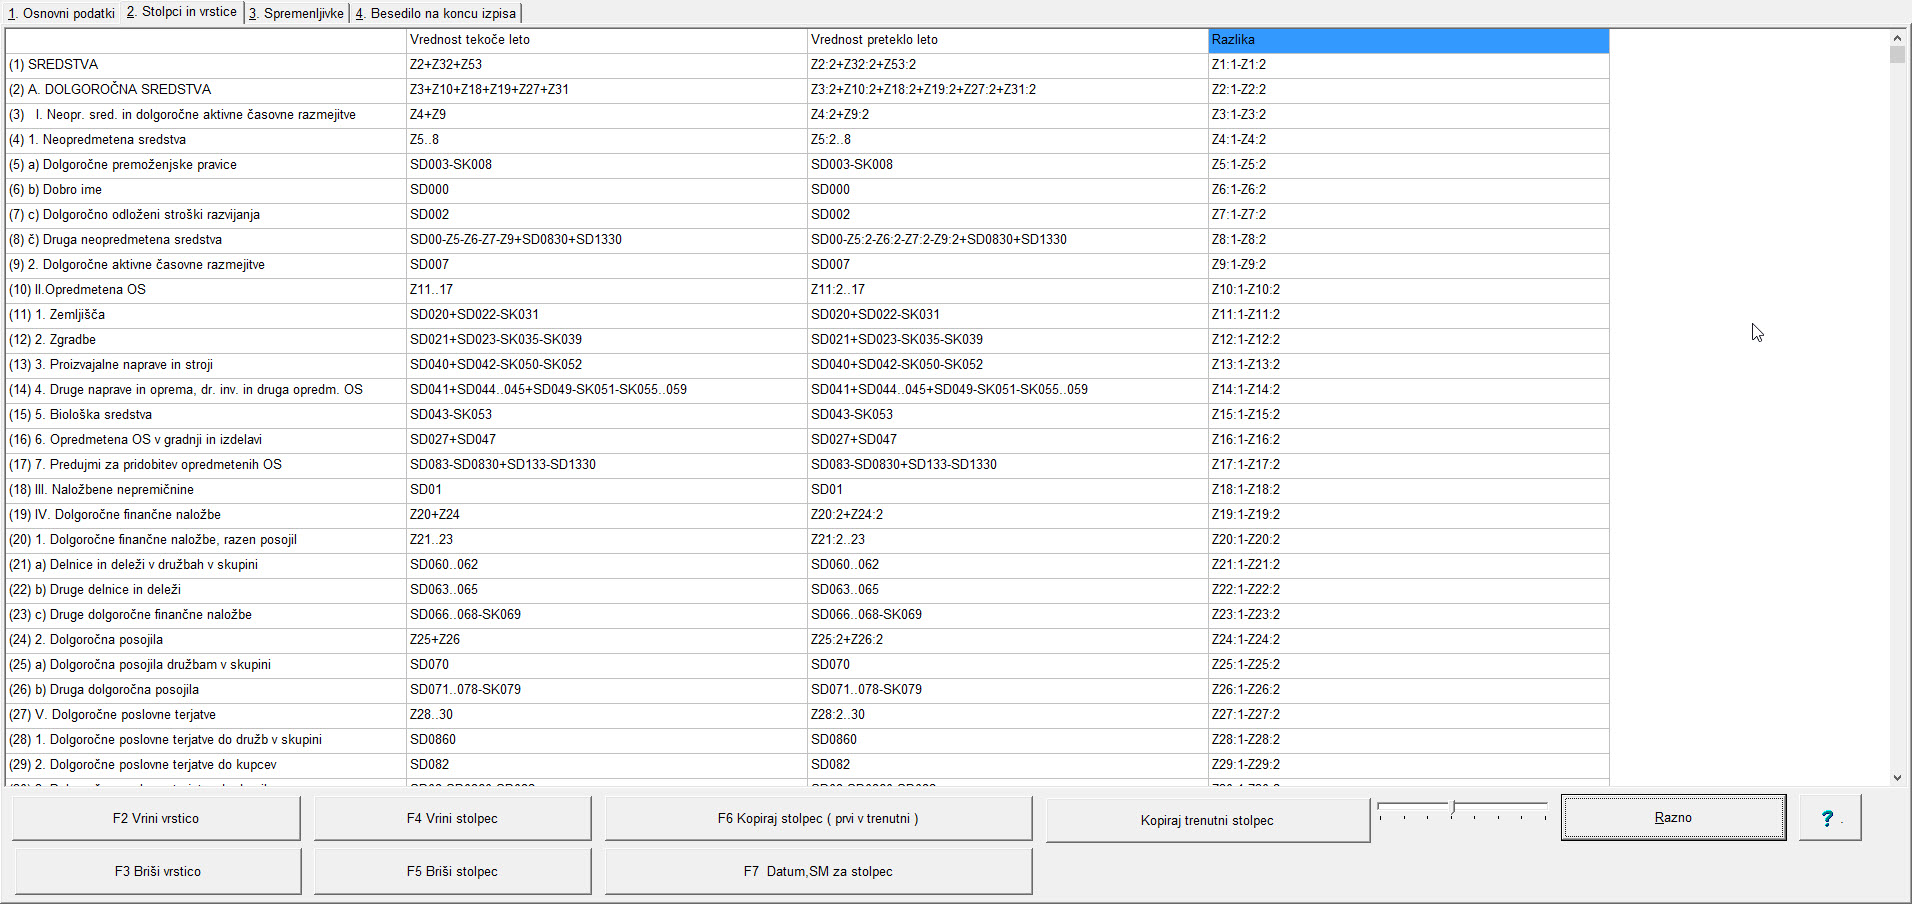Select row (18) III. Naložbene nepremičnine
The image size is (1912, 904).
click(x=206, y=490)
